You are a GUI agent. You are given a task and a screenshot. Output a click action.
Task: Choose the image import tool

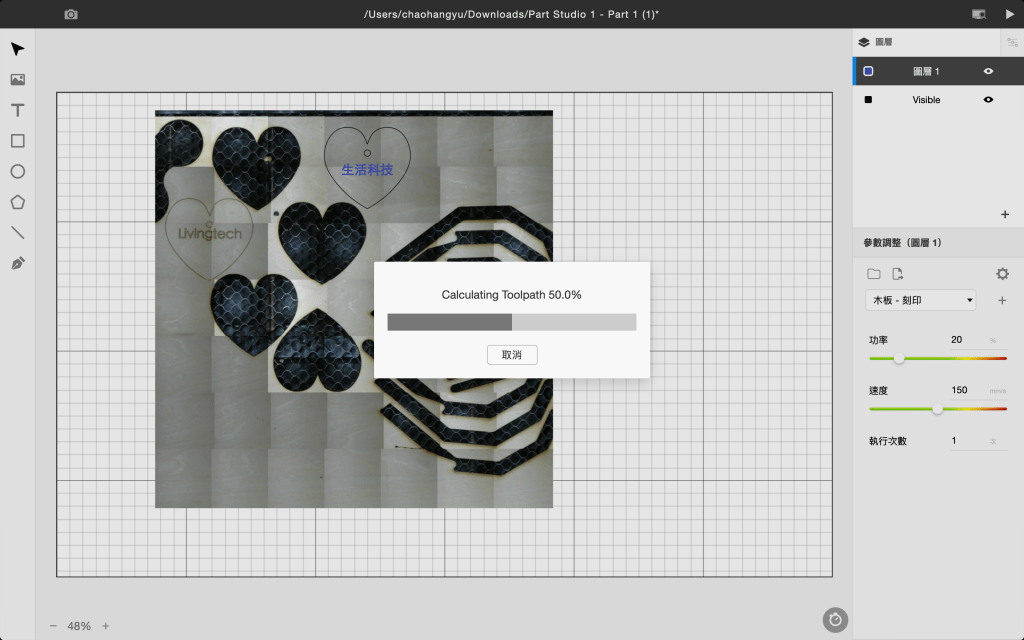click(17, 80)
